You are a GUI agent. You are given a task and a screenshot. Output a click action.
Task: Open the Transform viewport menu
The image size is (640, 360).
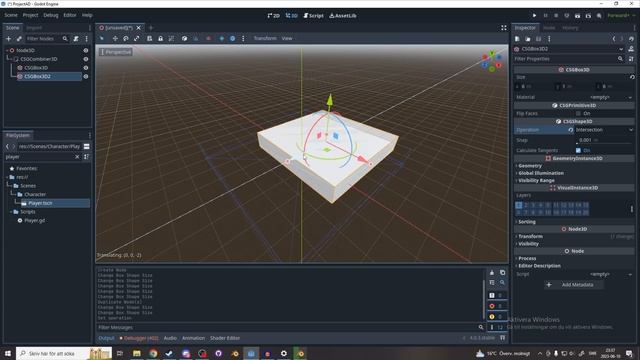tap(265, 38)
